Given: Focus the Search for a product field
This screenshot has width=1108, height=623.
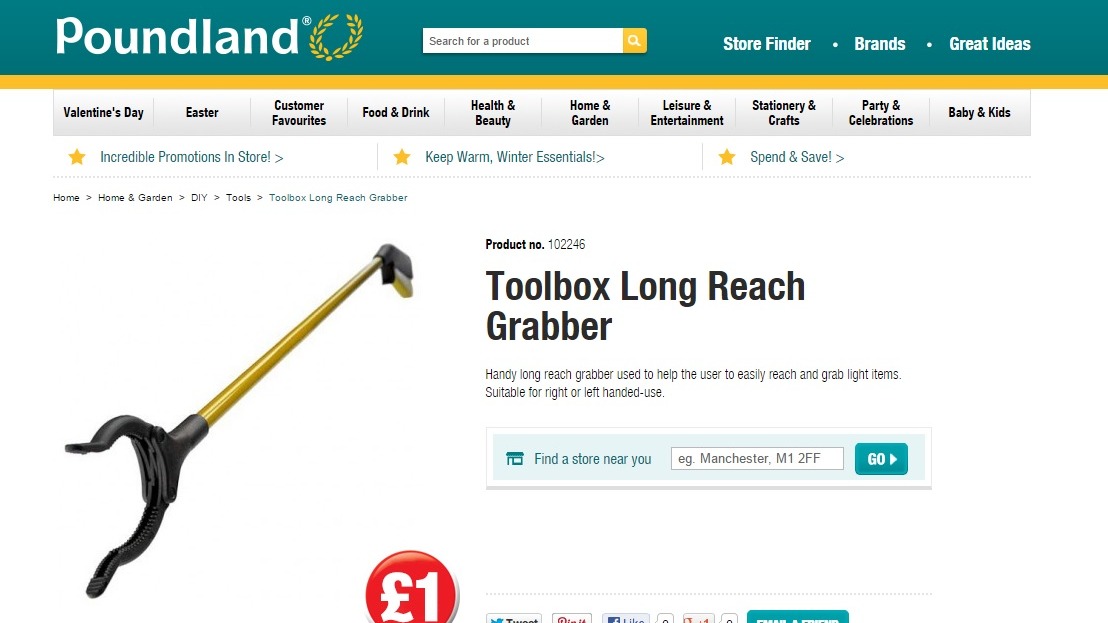Looking at the screenshot, I should [523, 41].
